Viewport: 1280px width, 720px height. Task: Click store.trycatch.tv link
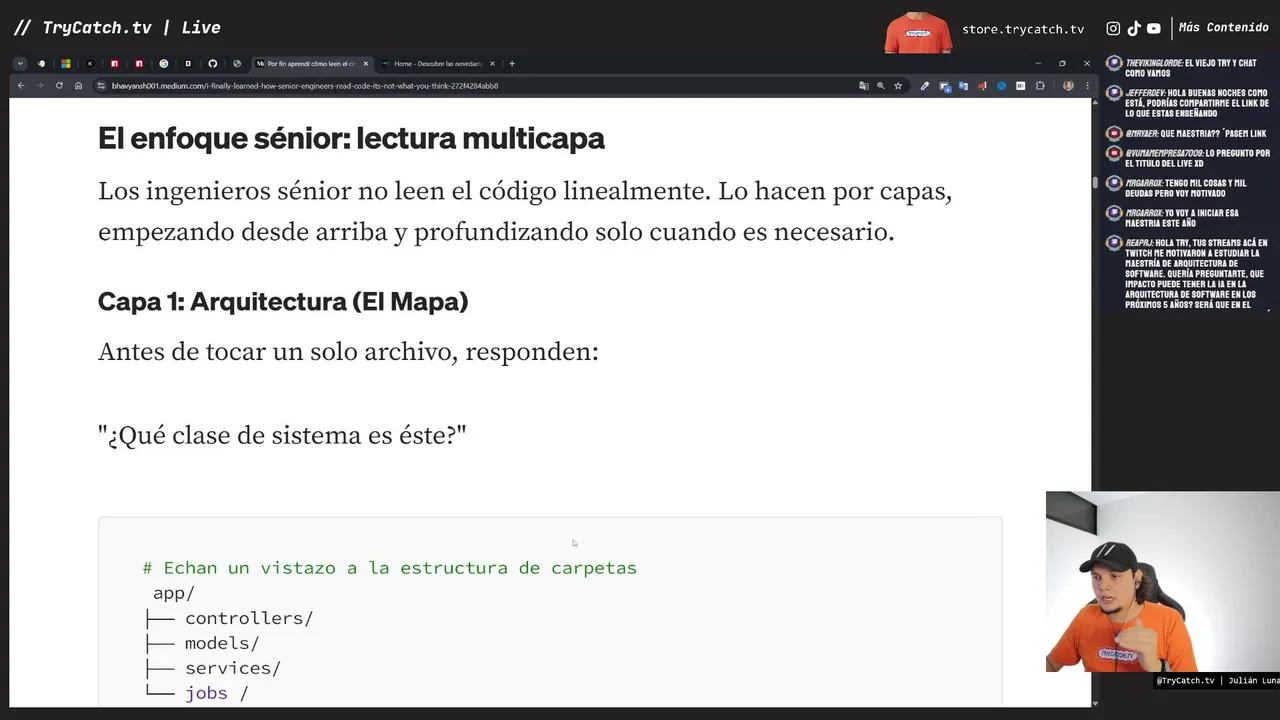[1023, 29]
